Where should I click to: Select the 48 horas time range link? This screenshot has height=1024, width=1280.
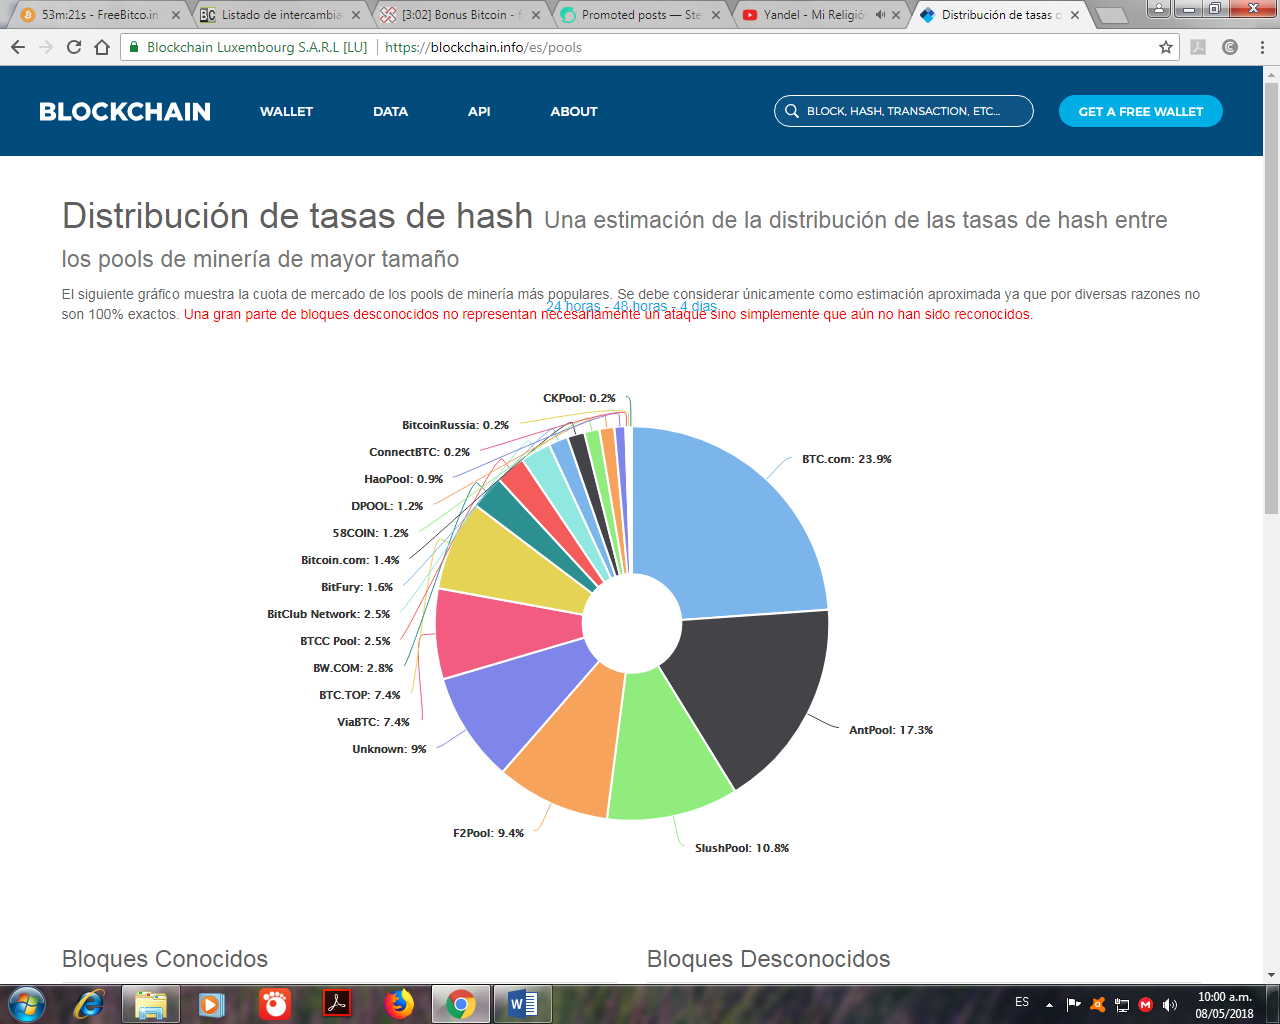tap(640, 306)
